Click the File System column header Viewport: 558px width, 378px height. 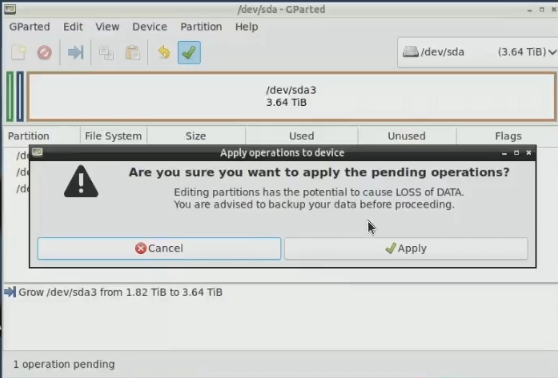click(114, 136)
